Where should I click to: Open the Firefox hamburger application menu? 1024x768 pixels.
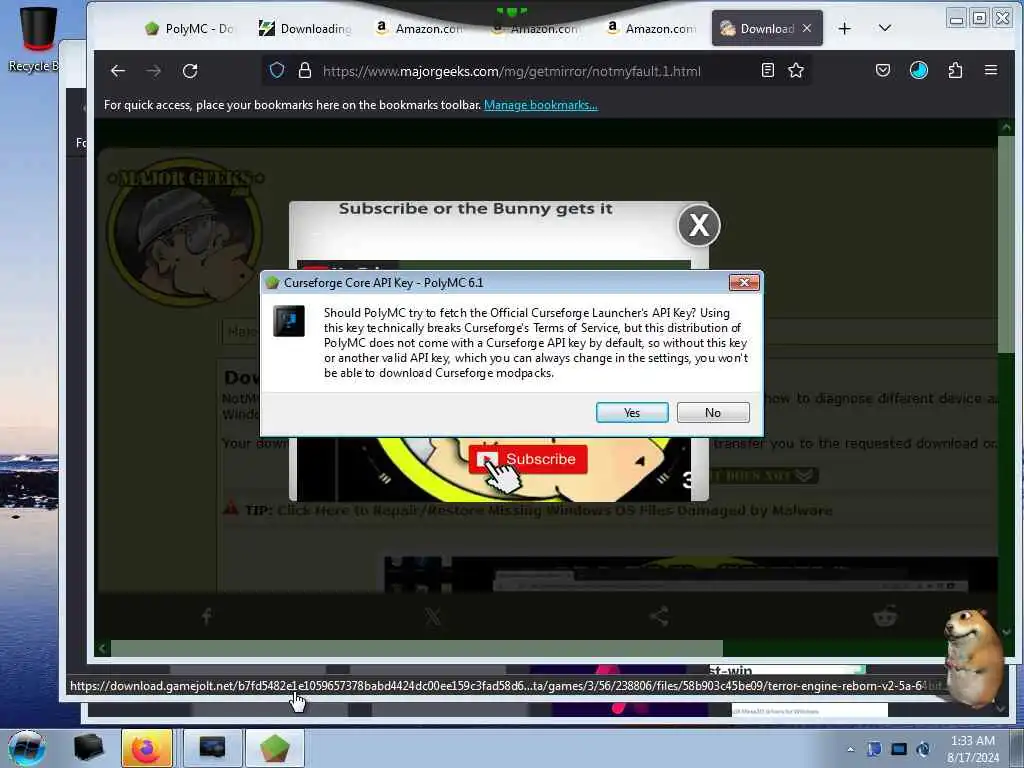(x=991, y=71)
